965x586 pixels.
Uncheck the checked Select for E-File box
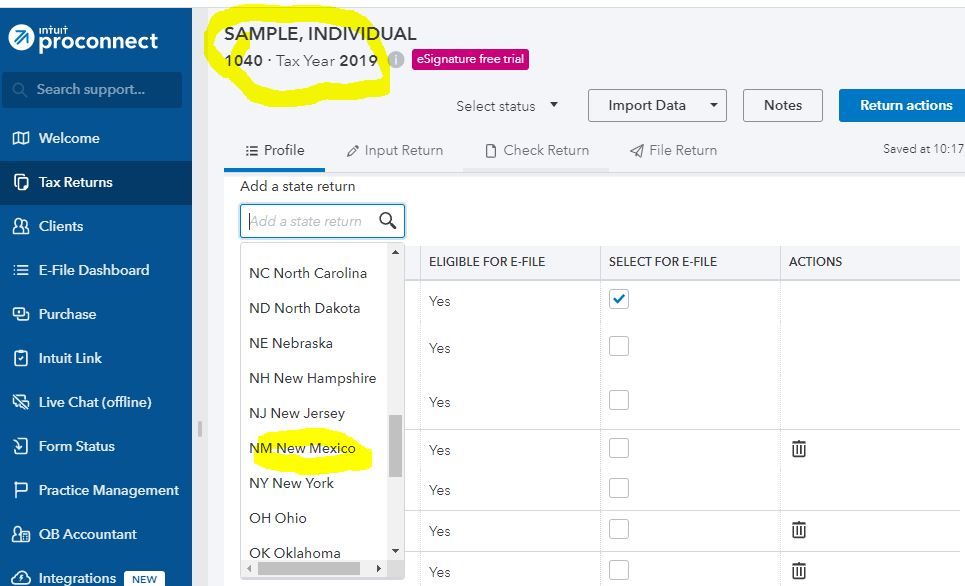[619, 299]
